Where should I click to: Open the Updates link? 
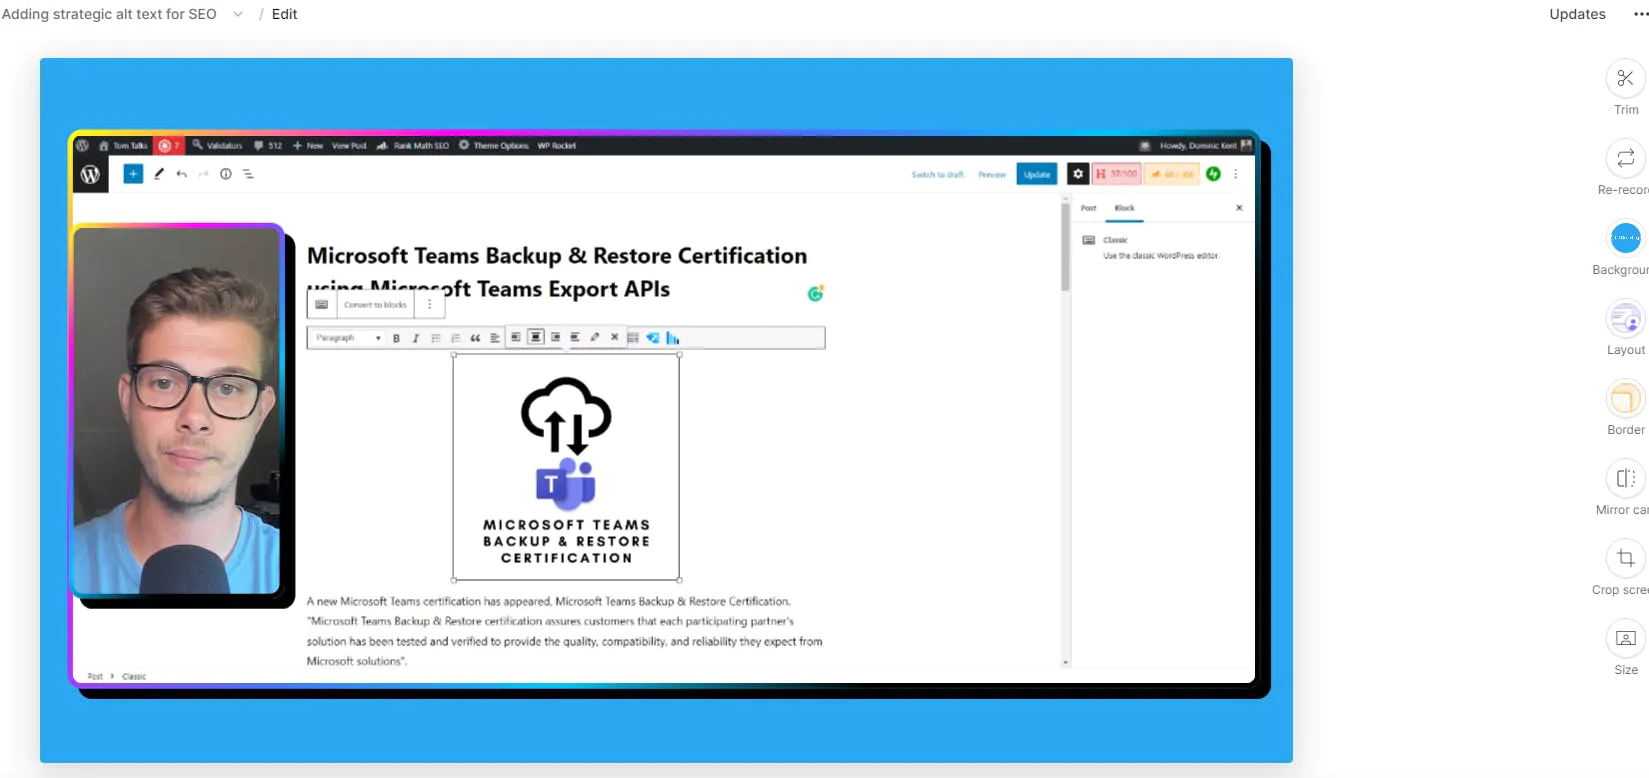click(1577, 14)
